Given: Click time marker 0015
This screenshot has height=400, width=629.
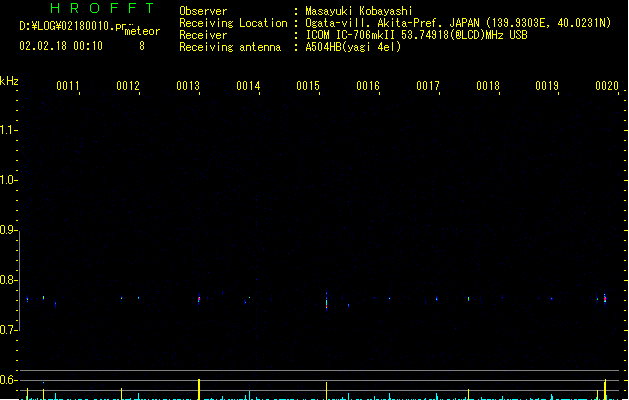Looking at the screenshot, I should pos(308,86).
